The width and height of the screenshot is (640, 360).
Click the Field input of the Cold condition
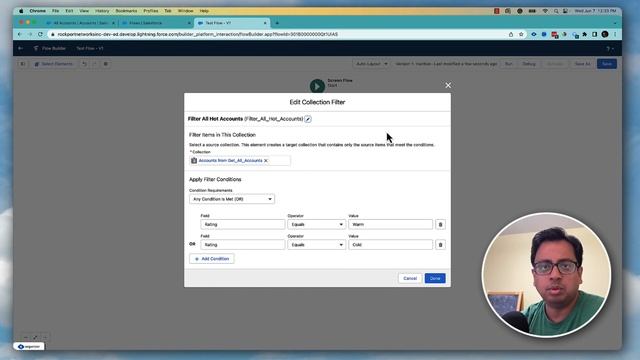click(242, 245)
